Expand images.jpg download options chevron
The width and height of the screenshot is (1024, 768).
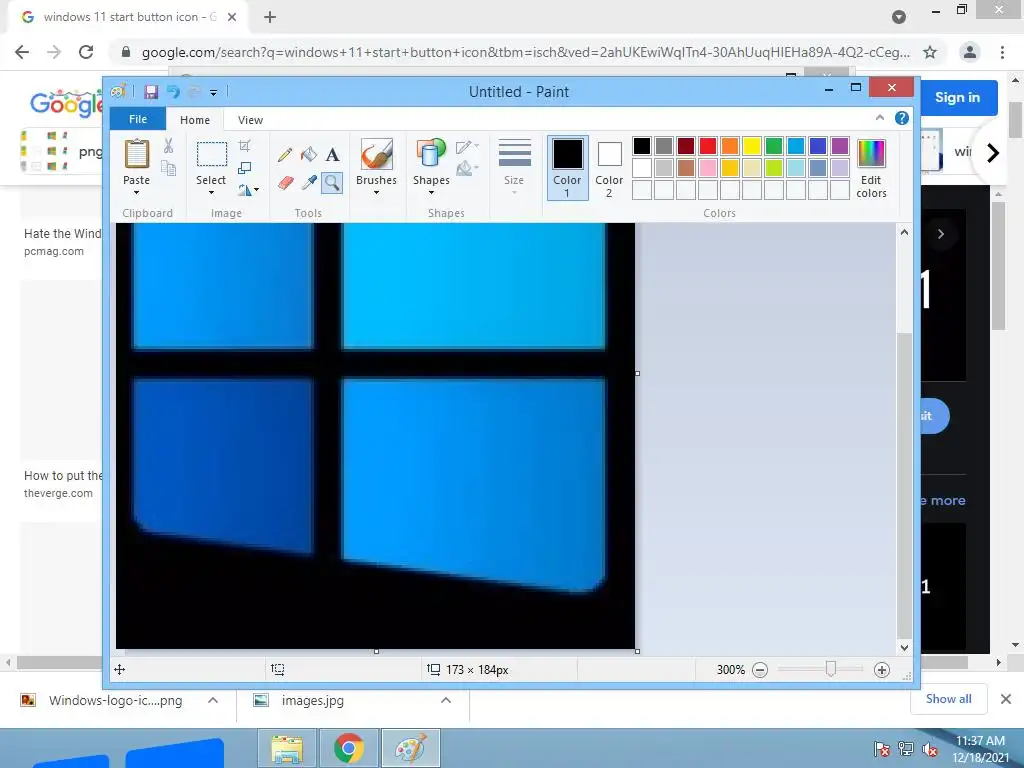point(446,700)
